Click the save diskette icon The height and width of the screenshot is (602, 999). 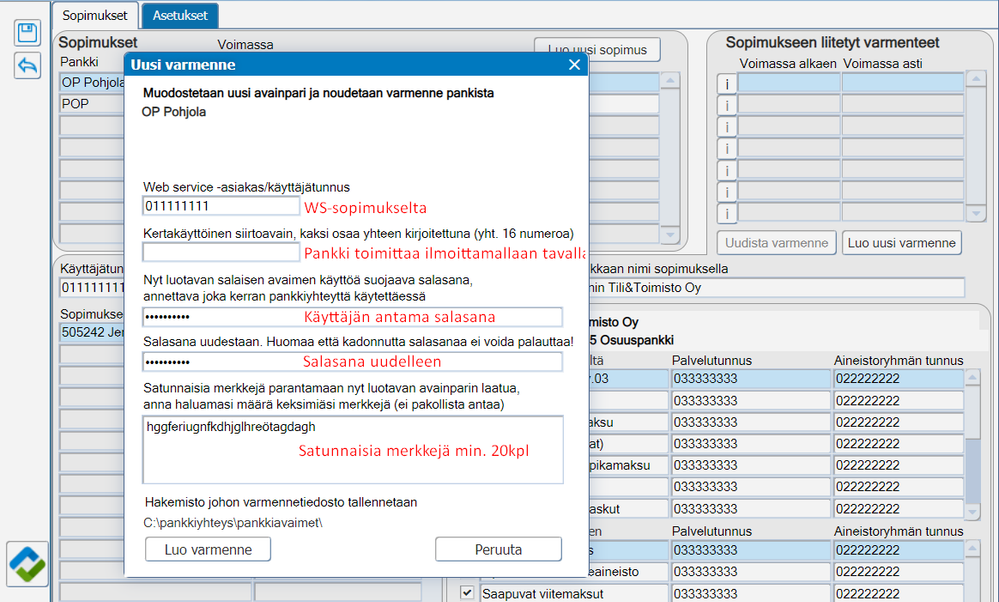coord(27,32)
